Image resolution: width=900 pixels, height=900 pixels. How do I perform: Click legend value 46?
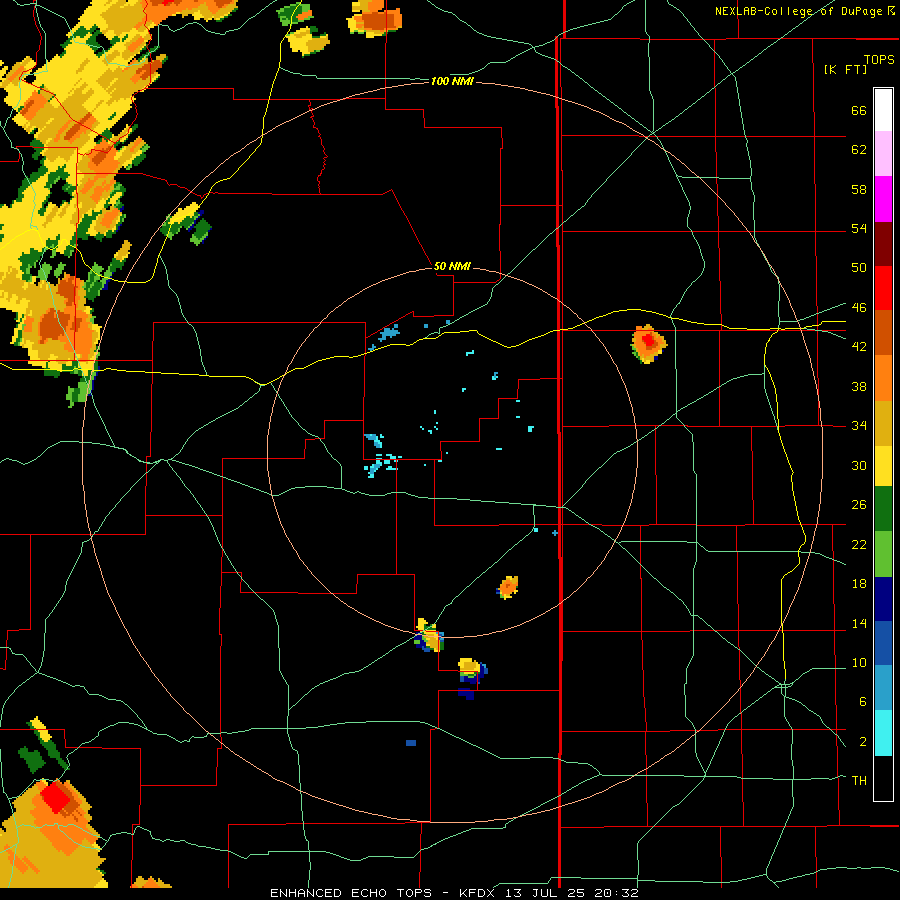tap(859, 307)
